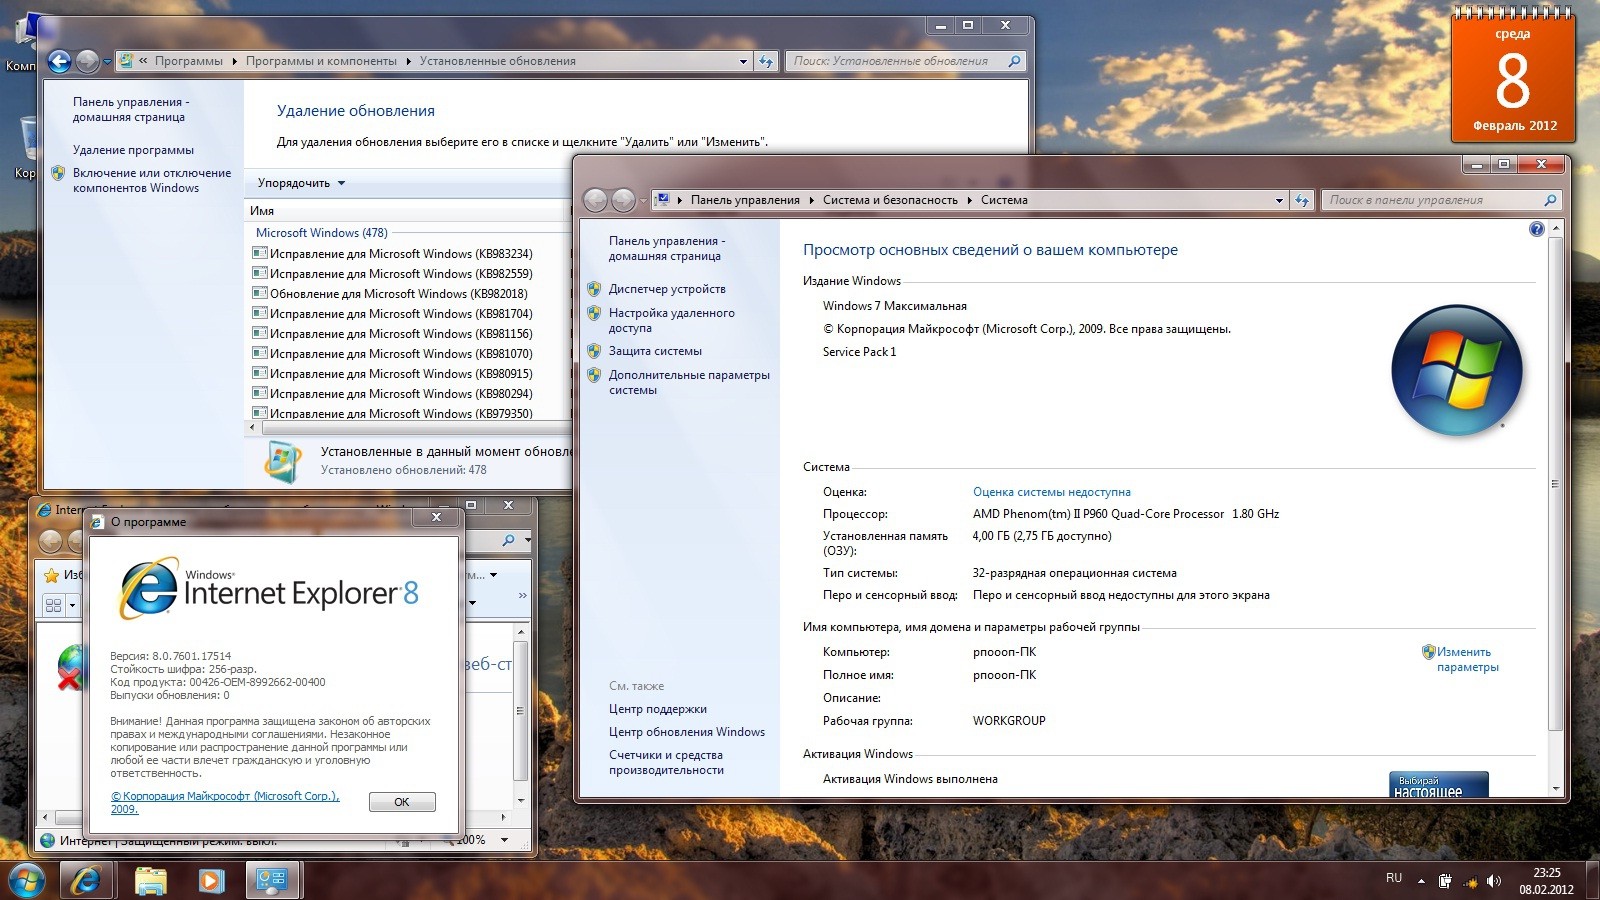
Task: Select 'Система' breadcrumb segment
Action: click(1004, 200)
